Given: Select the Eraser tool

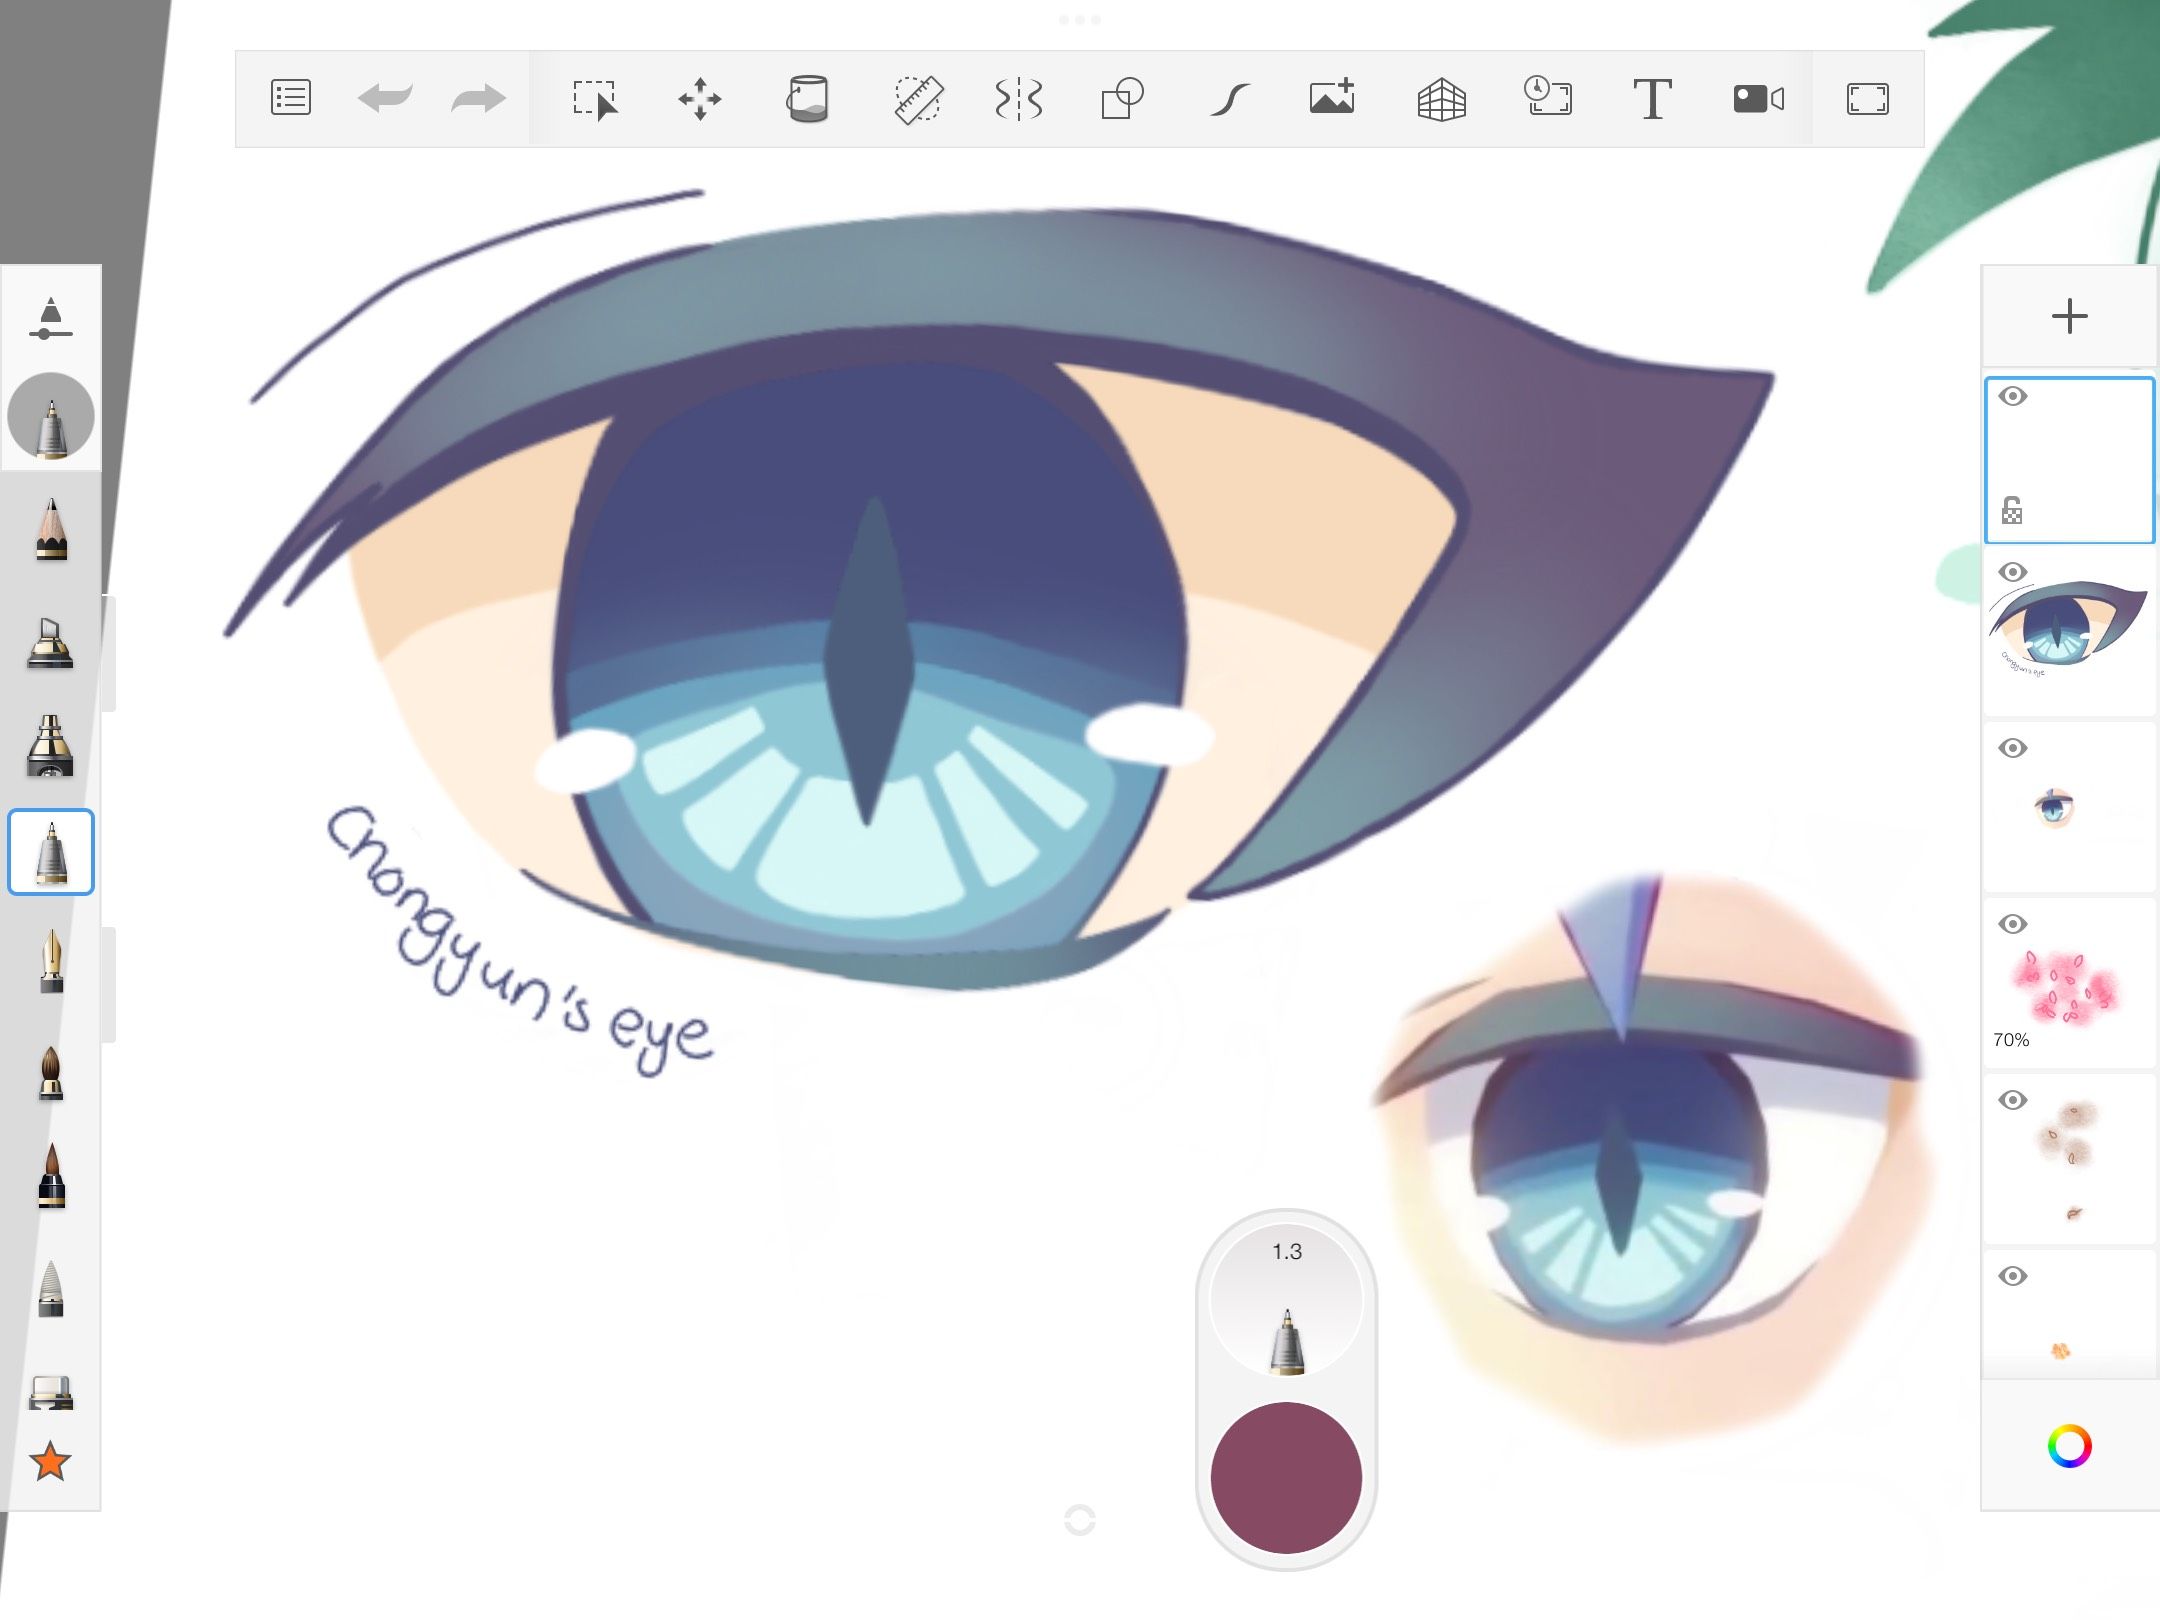Looking at the screenshot, I should [51, 1392].
